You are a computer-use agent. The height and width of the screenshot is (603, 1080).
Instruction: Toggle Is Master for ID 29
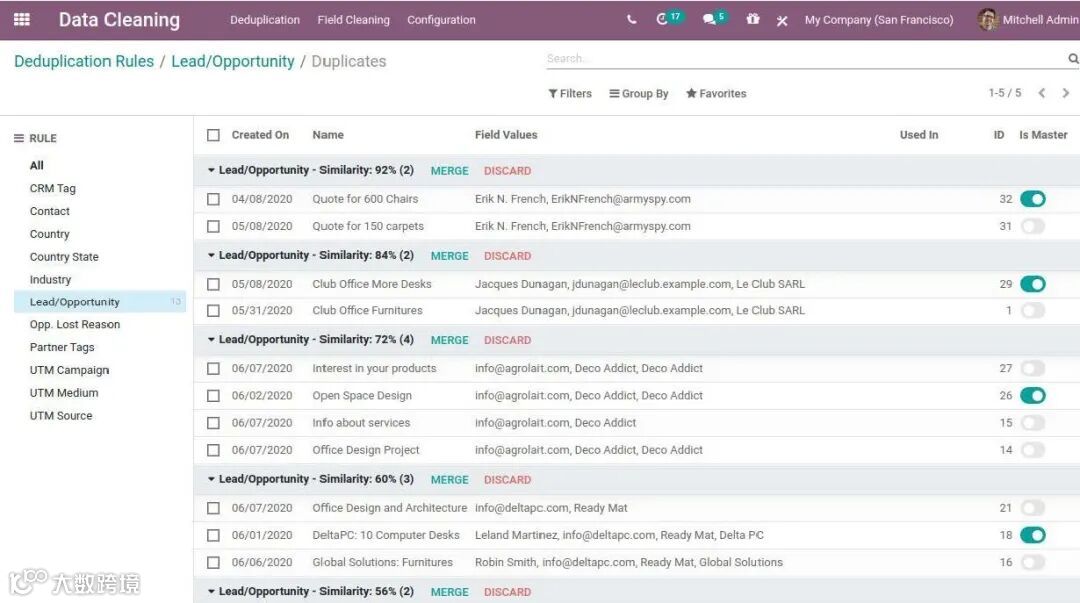[1032, 284]
